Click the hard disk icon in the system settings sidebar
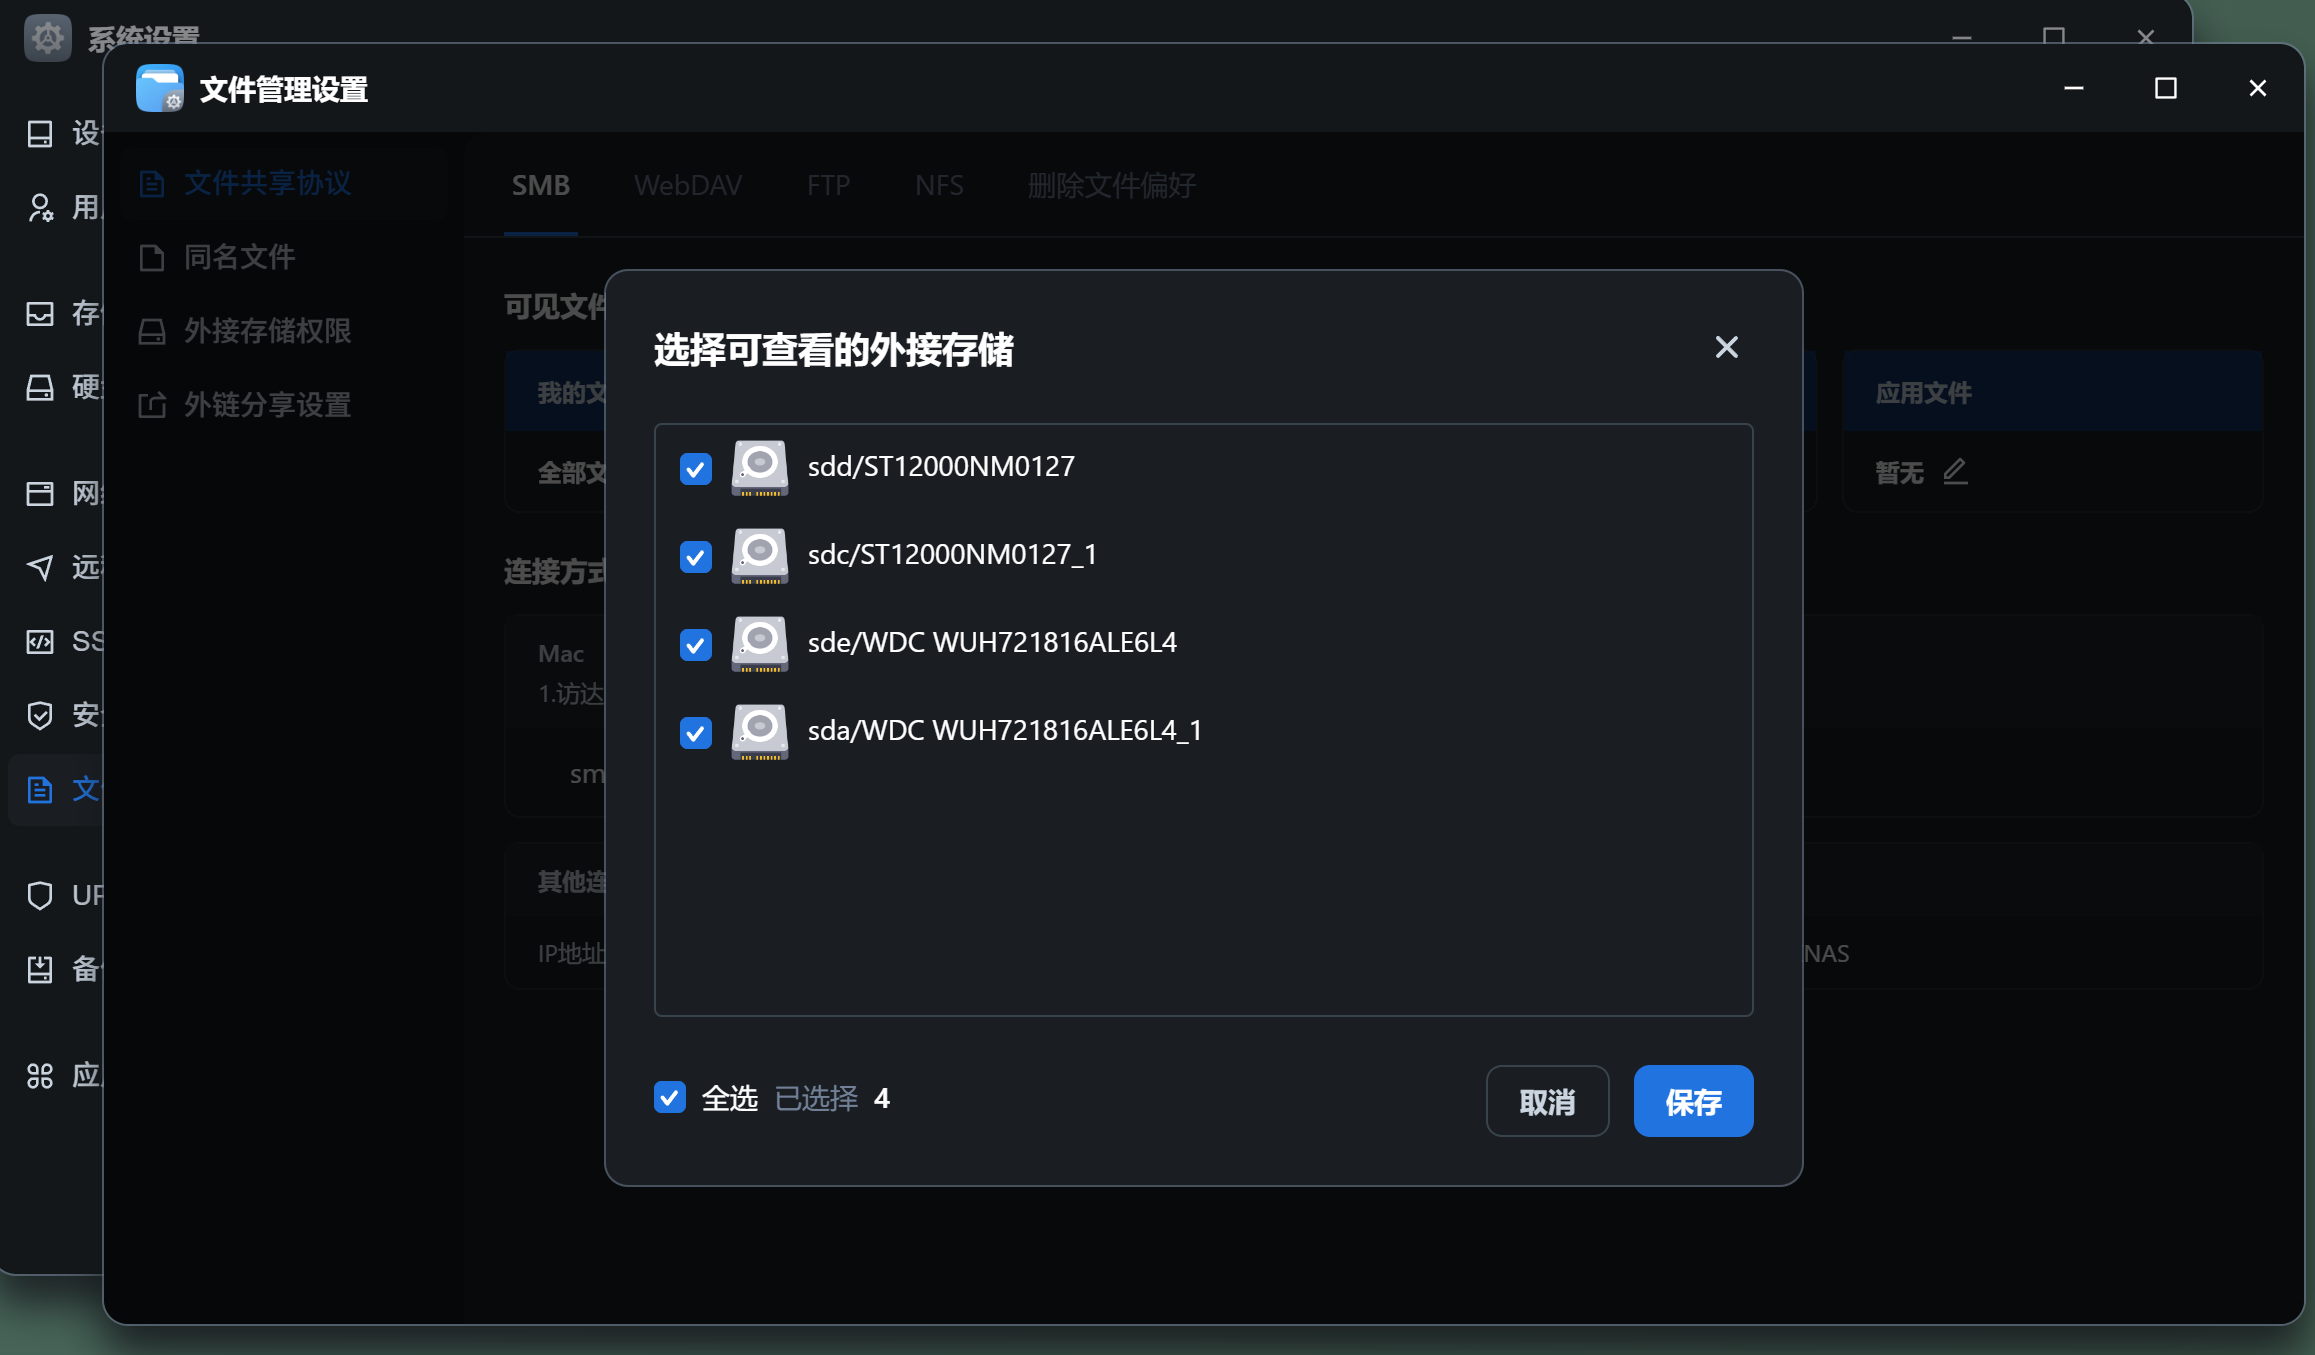 40,388
